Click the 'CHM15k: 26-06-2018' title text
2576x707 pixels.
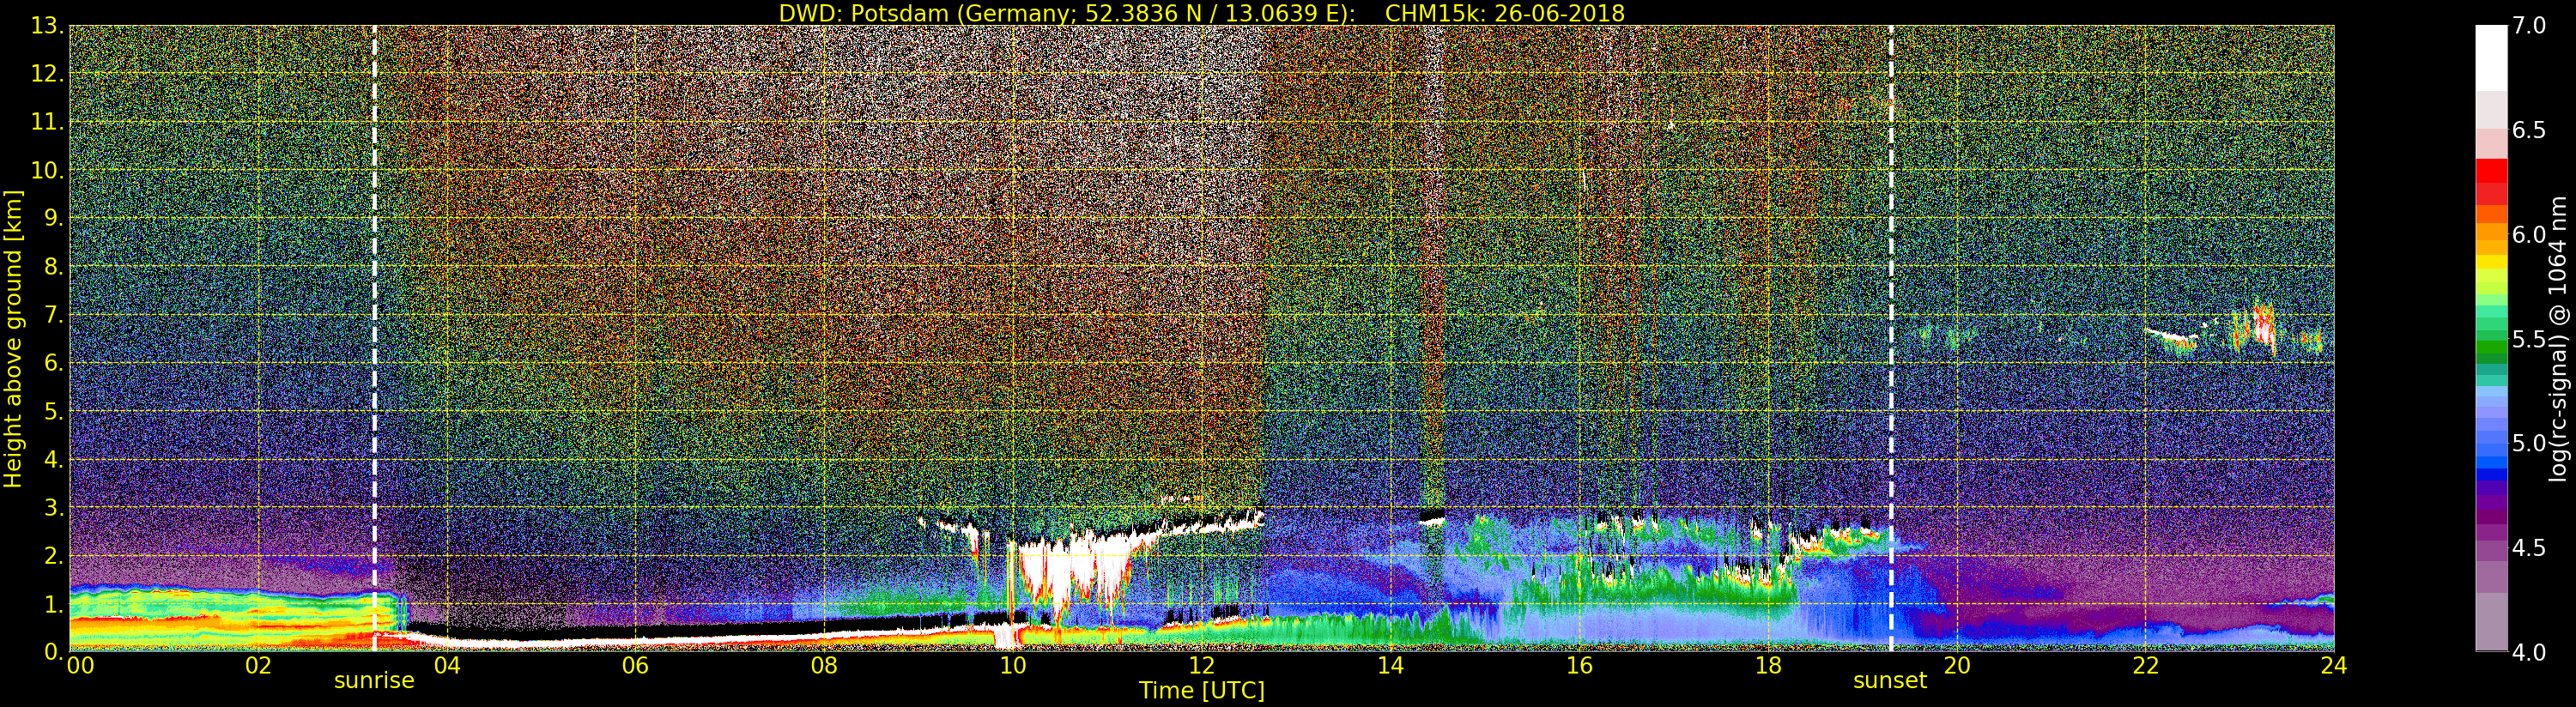[1504, 13]
